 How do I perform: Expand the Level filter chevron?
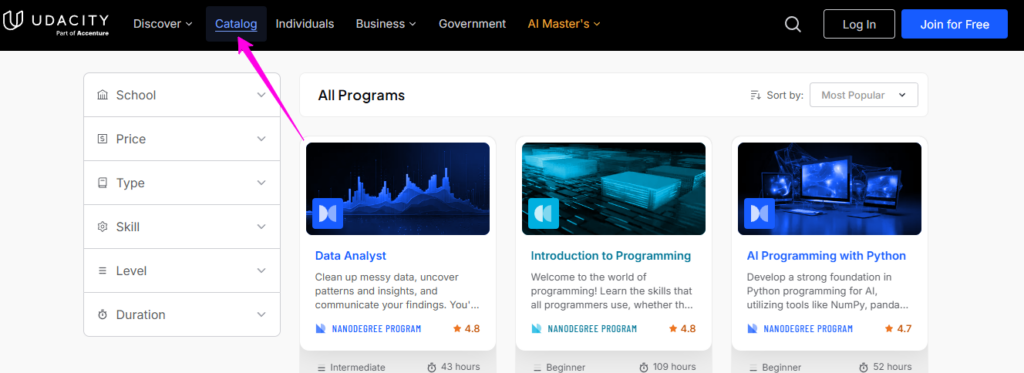261,270
